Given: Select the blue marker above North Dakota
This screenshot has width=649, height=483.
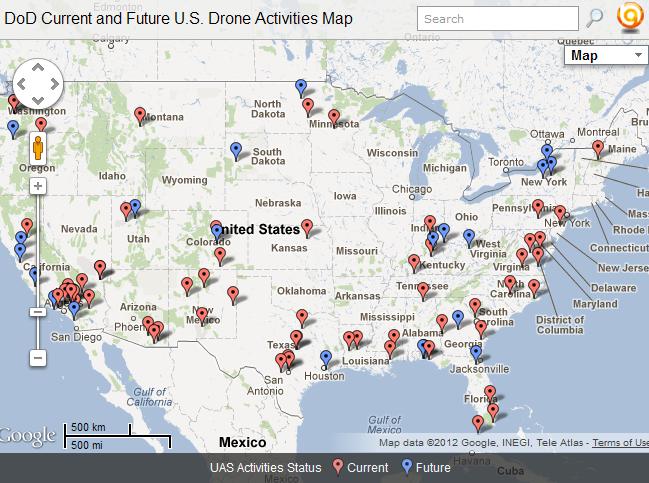Looking at the screenshot, I should click(301, 88).
